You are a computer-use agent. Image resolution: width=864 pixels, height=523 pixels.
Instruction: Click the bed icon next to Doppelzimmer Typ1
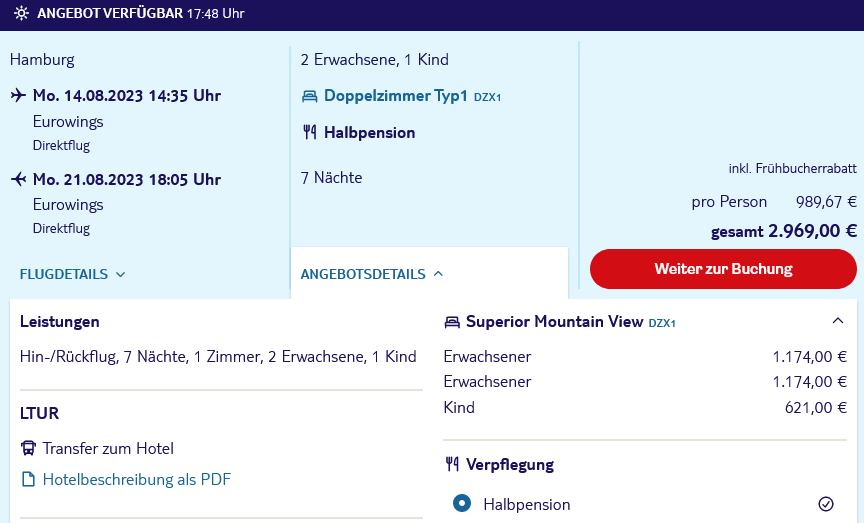coord(310,96)
